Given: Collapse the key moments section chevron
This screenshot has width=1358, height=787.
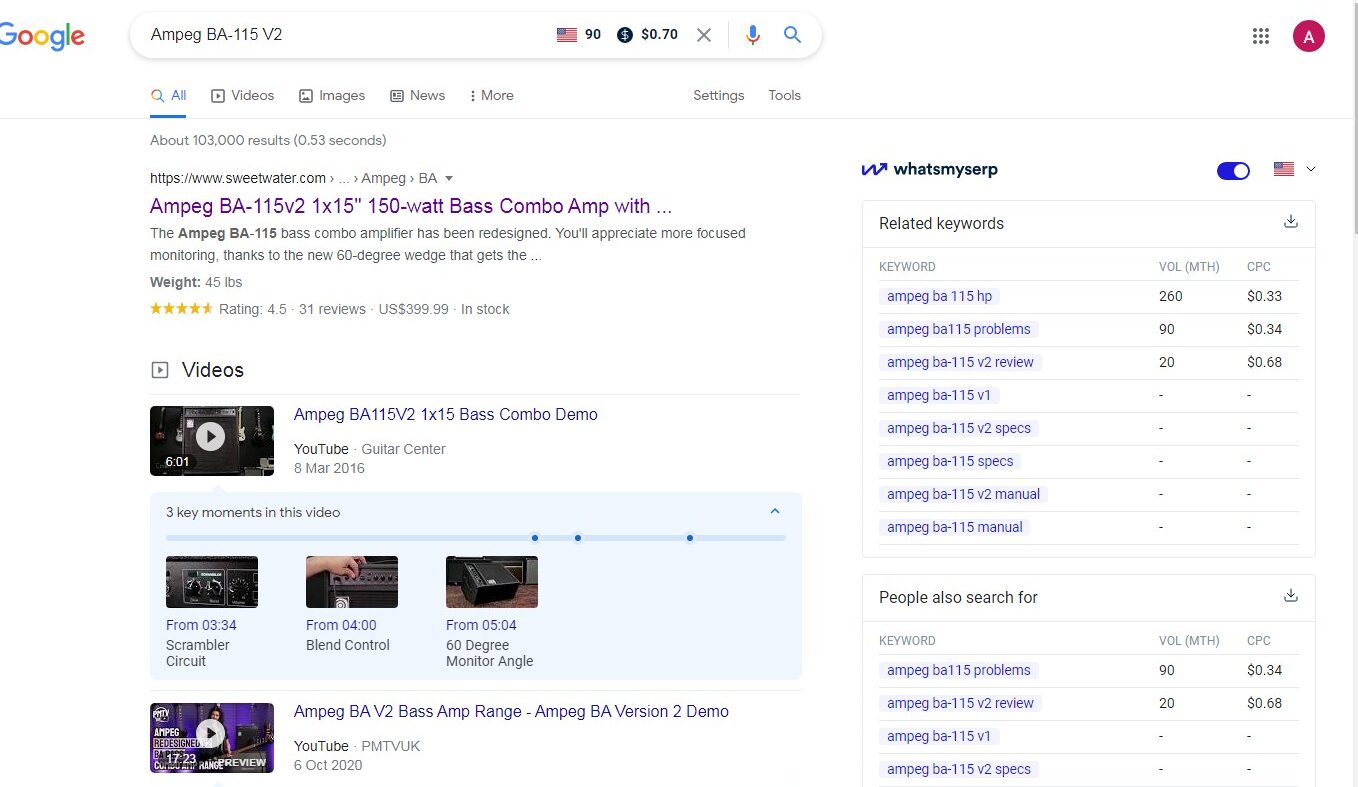Looking at the screenshot, I should (775, 511).
